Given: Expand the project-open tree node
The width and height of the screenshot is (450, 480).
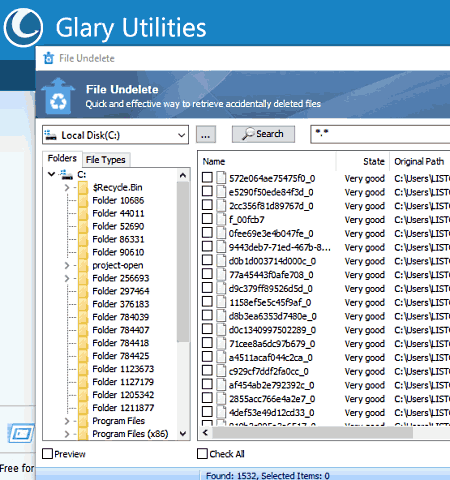Looking at the screenshot, I should pyautogui.click(x=67, y=265).
